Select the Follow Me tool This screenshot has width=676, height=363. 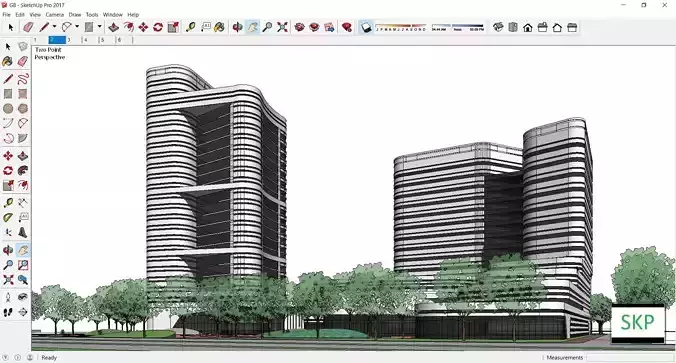(23, 171)
